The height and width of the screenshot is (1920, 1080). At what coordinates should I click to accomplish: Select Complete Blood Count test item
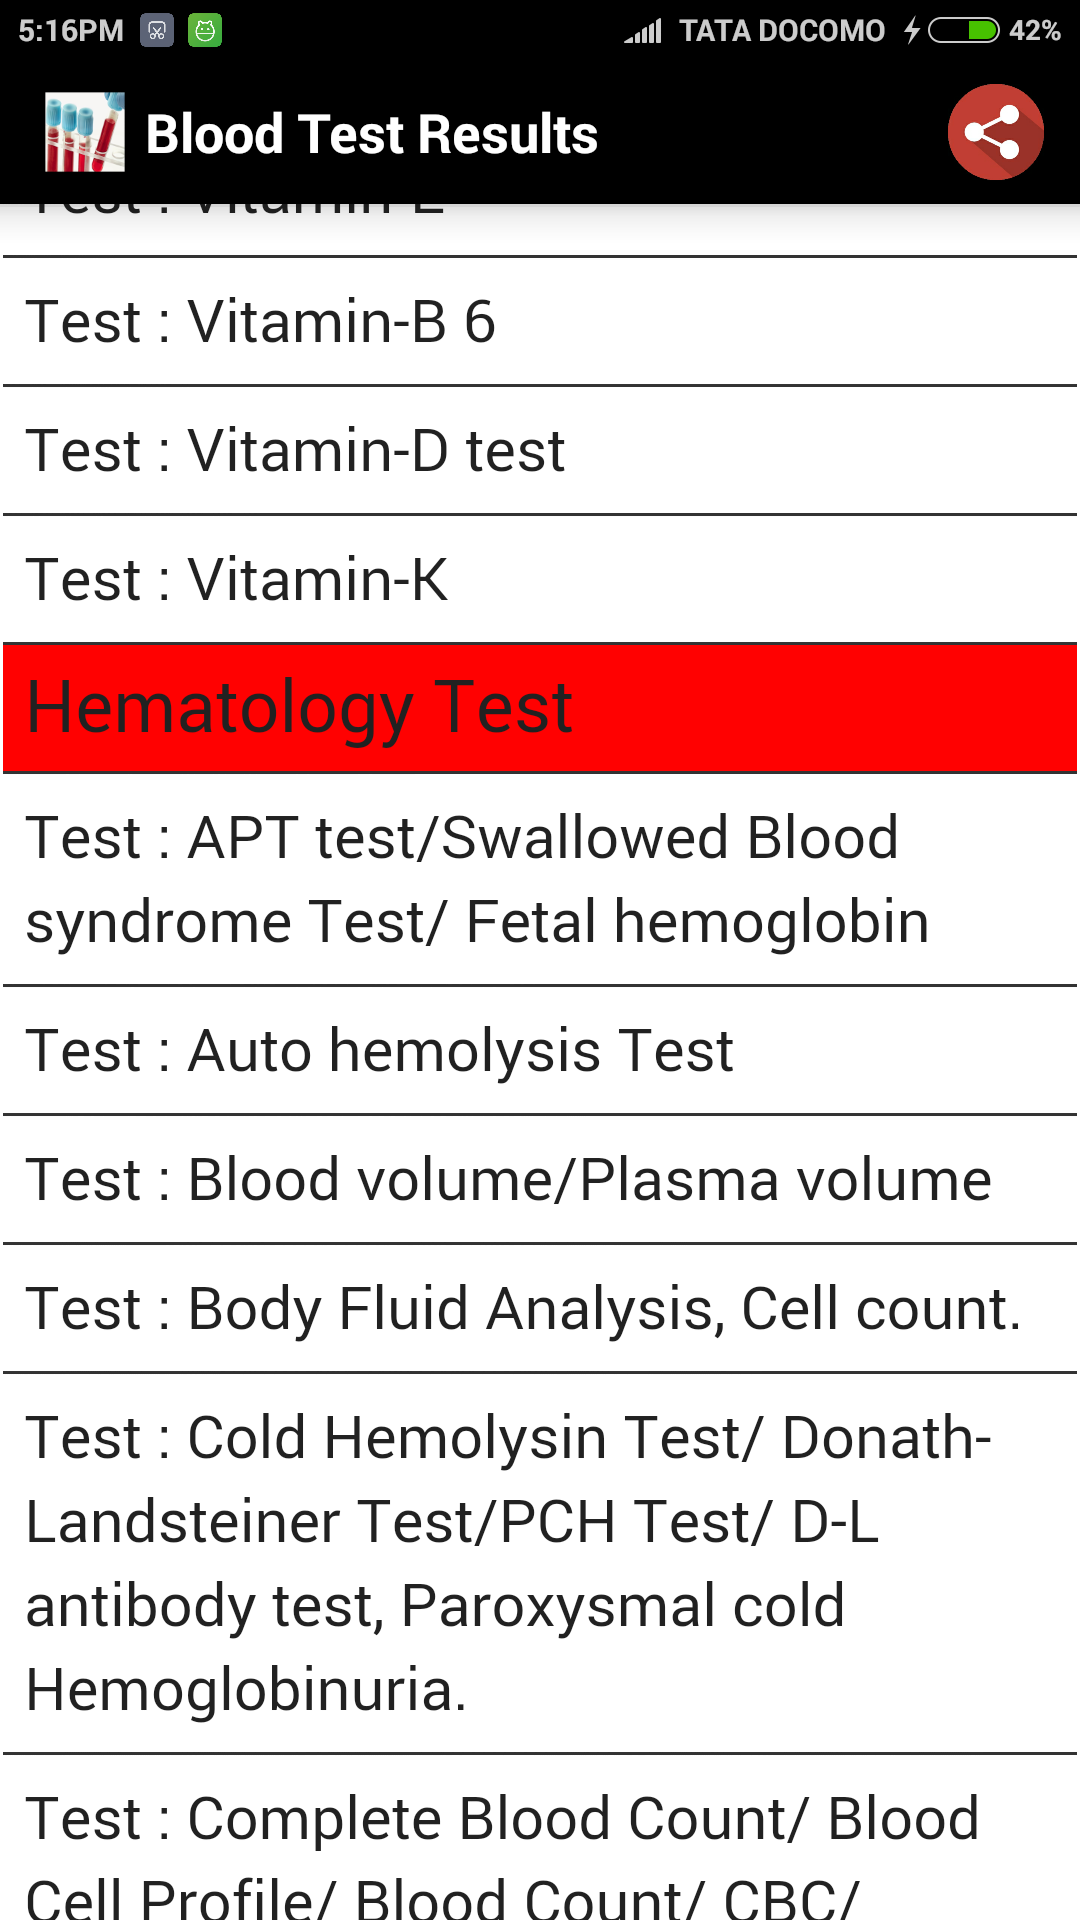pos(540,1850)
